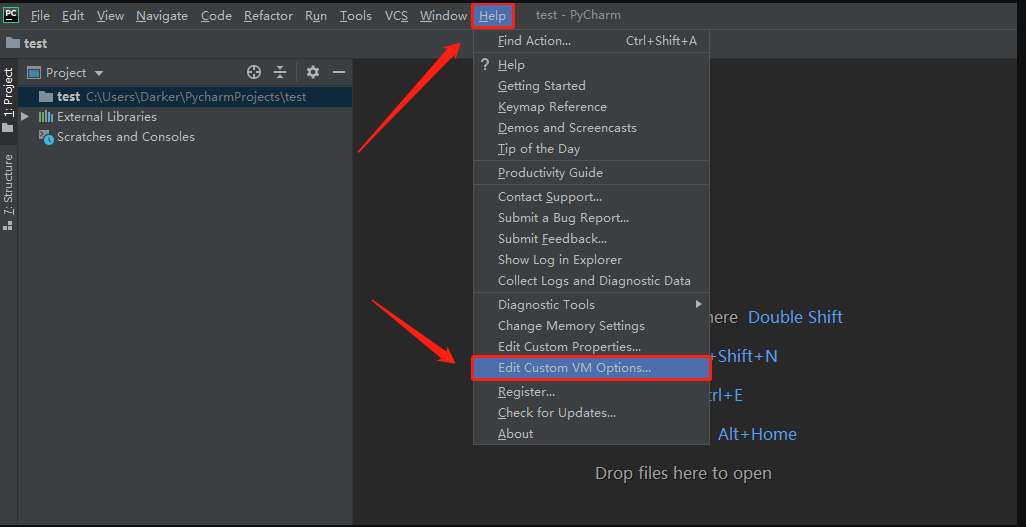Viewport: 1026px width, 527px height.
Task: Open the File menu
Action: pyautogui.click(x=40, y=16)
